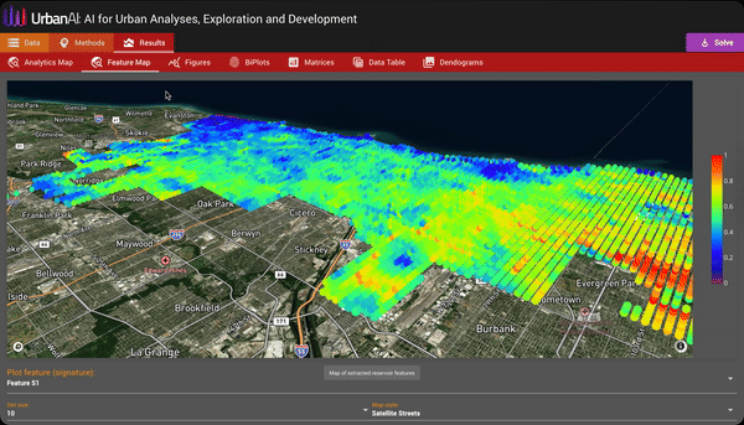Viewport: 744px width, 425px height.
Task: Click the 'La Grange' map label
Action: pyautogui.click(x=155, y=352)
